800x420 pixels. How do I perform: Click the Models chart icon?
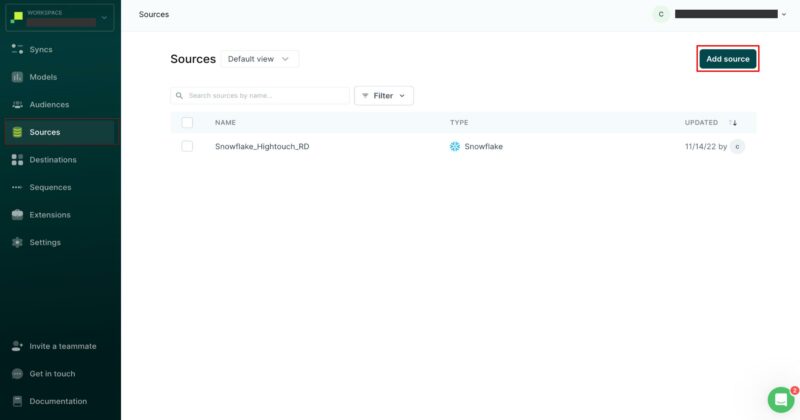(x=17, y=77)
